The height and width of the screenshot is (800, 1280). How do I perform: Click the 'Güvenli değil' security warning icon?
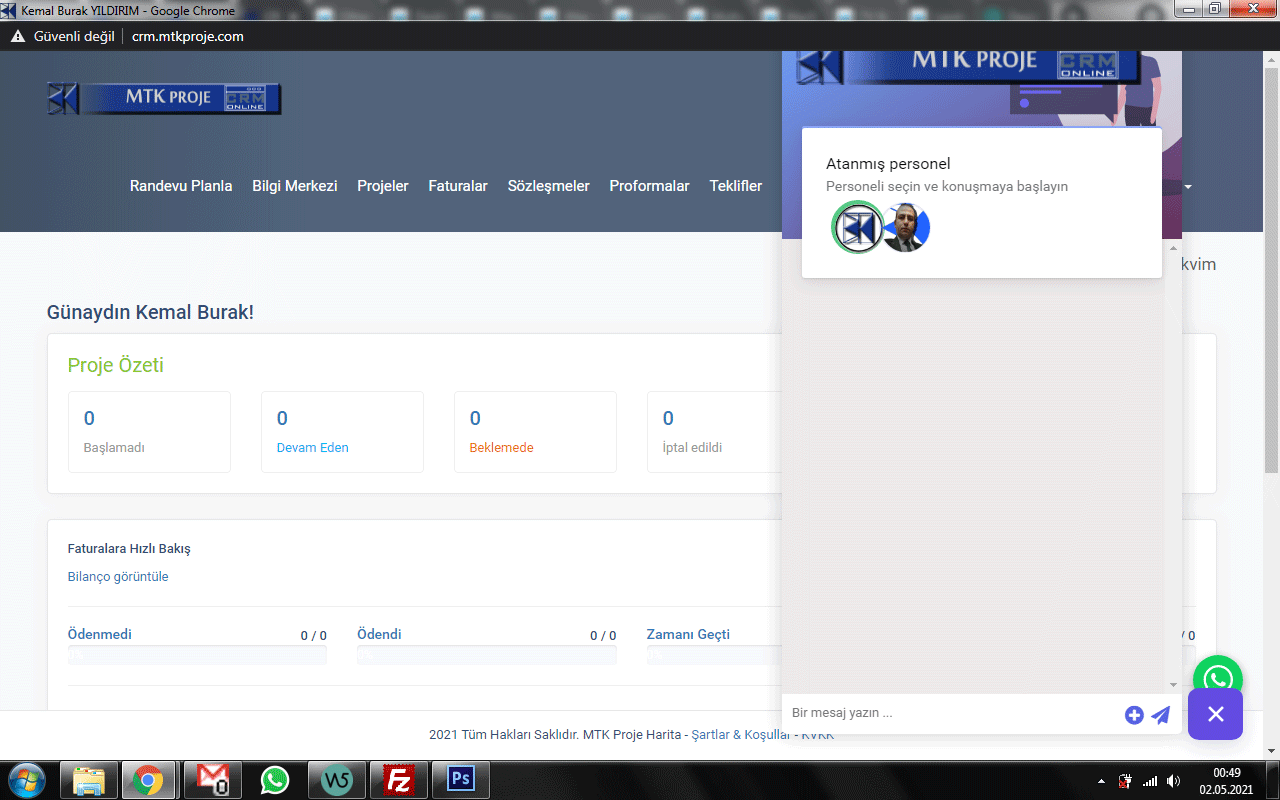[x=18, y=36]
